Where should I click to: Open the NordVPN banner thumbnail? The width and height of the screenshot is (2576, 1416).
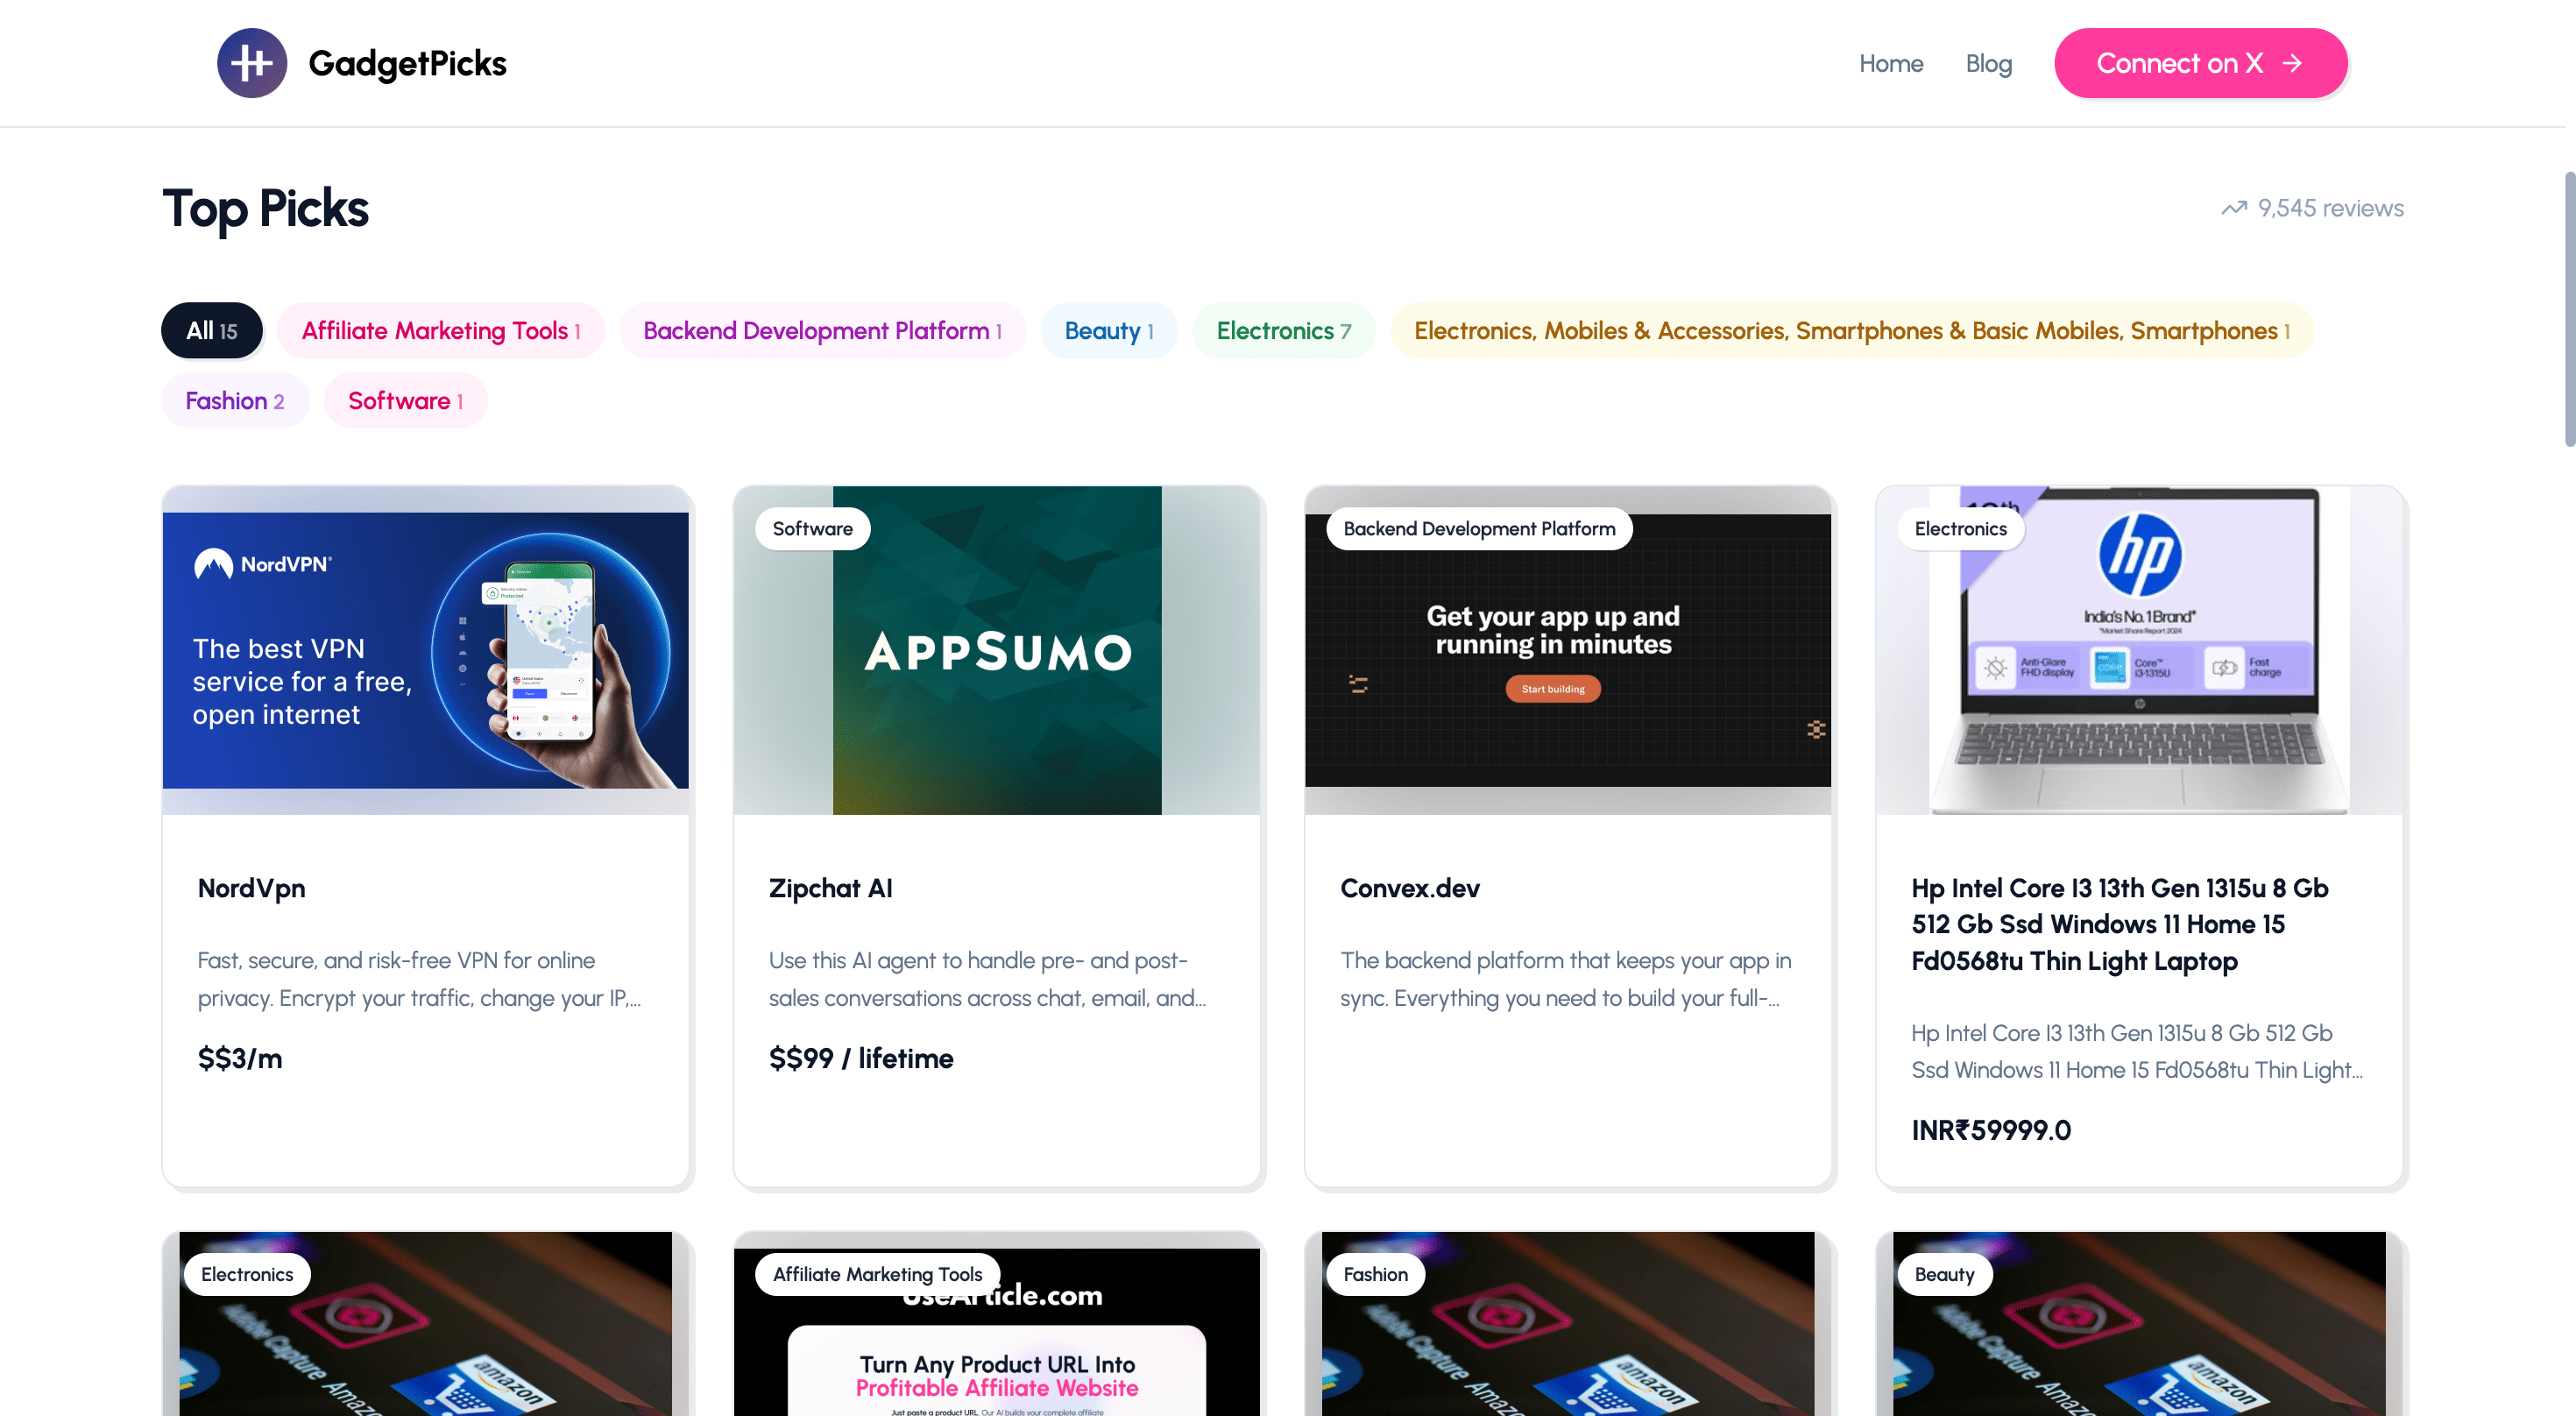[x=426, y=650]
